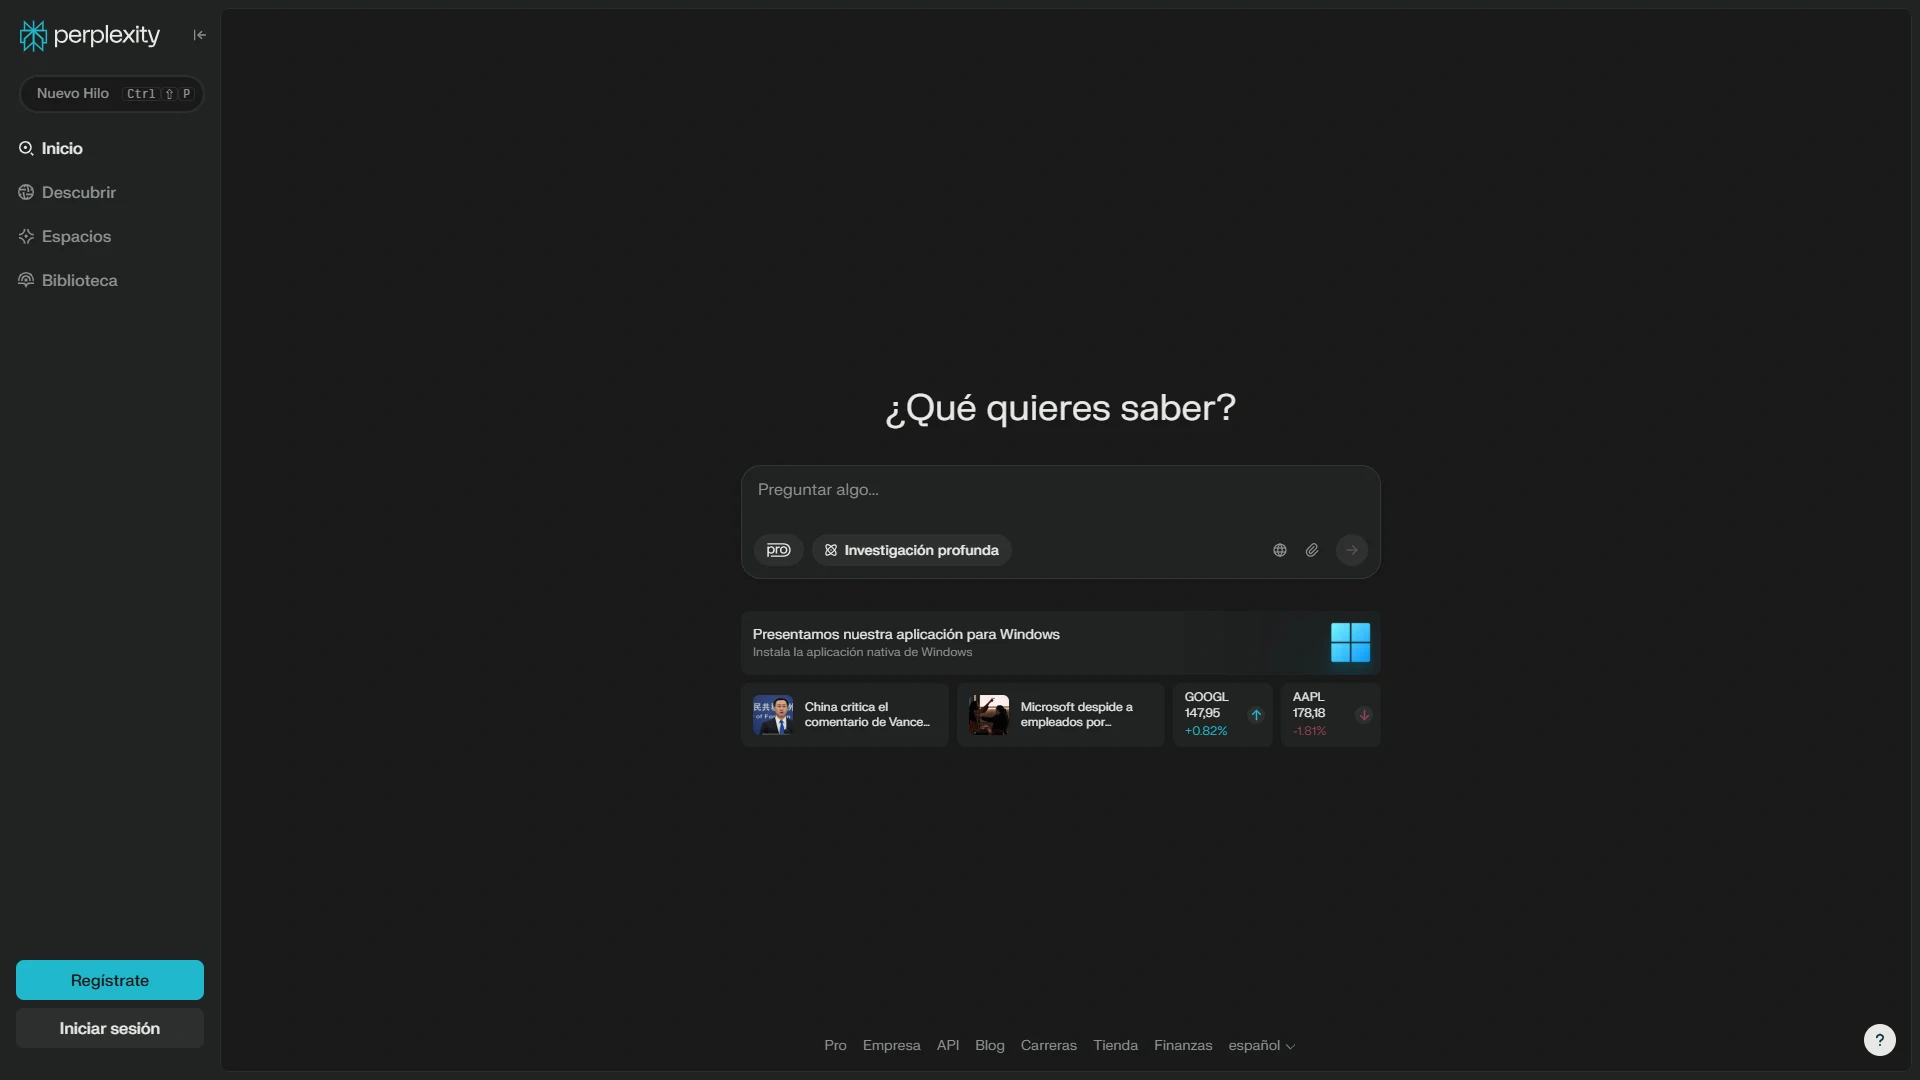Toggle Investigación profunda mode

912,550
